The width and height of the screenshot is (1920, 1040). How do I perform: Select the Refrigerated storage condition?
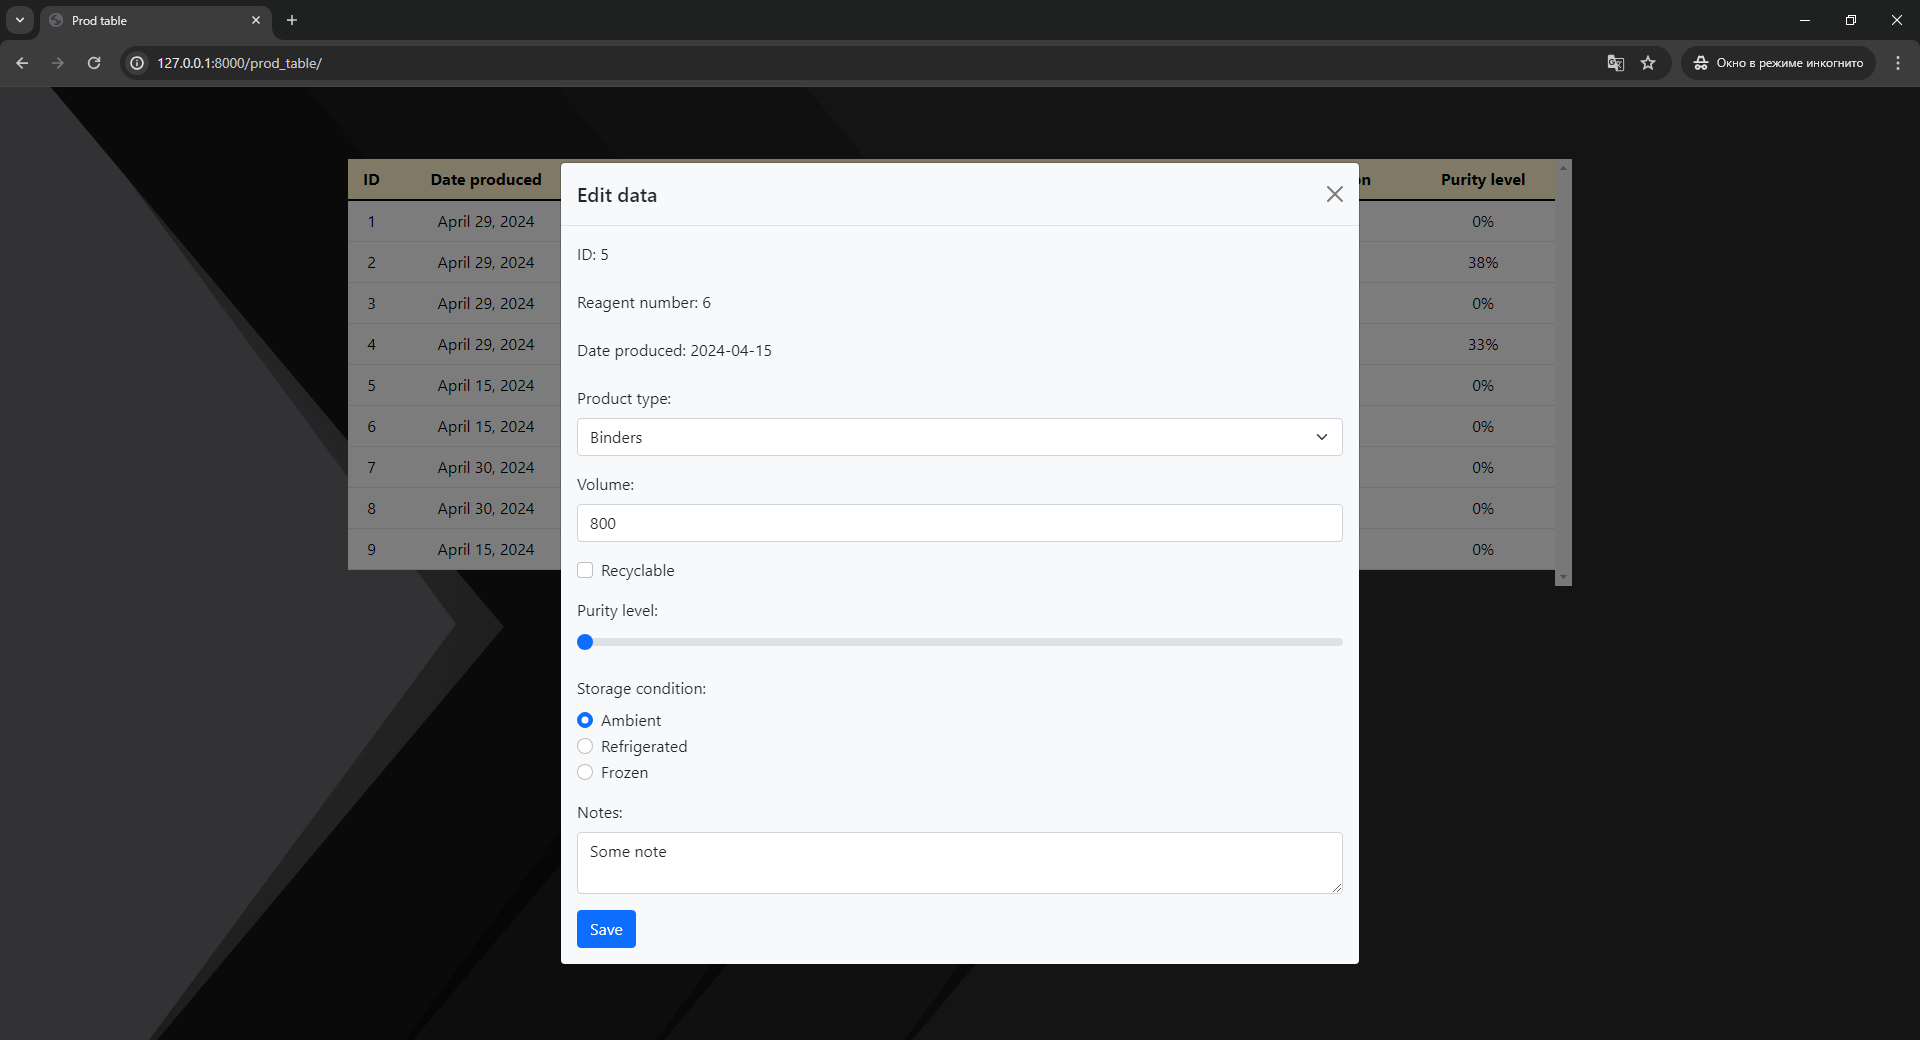coord(585,746)
